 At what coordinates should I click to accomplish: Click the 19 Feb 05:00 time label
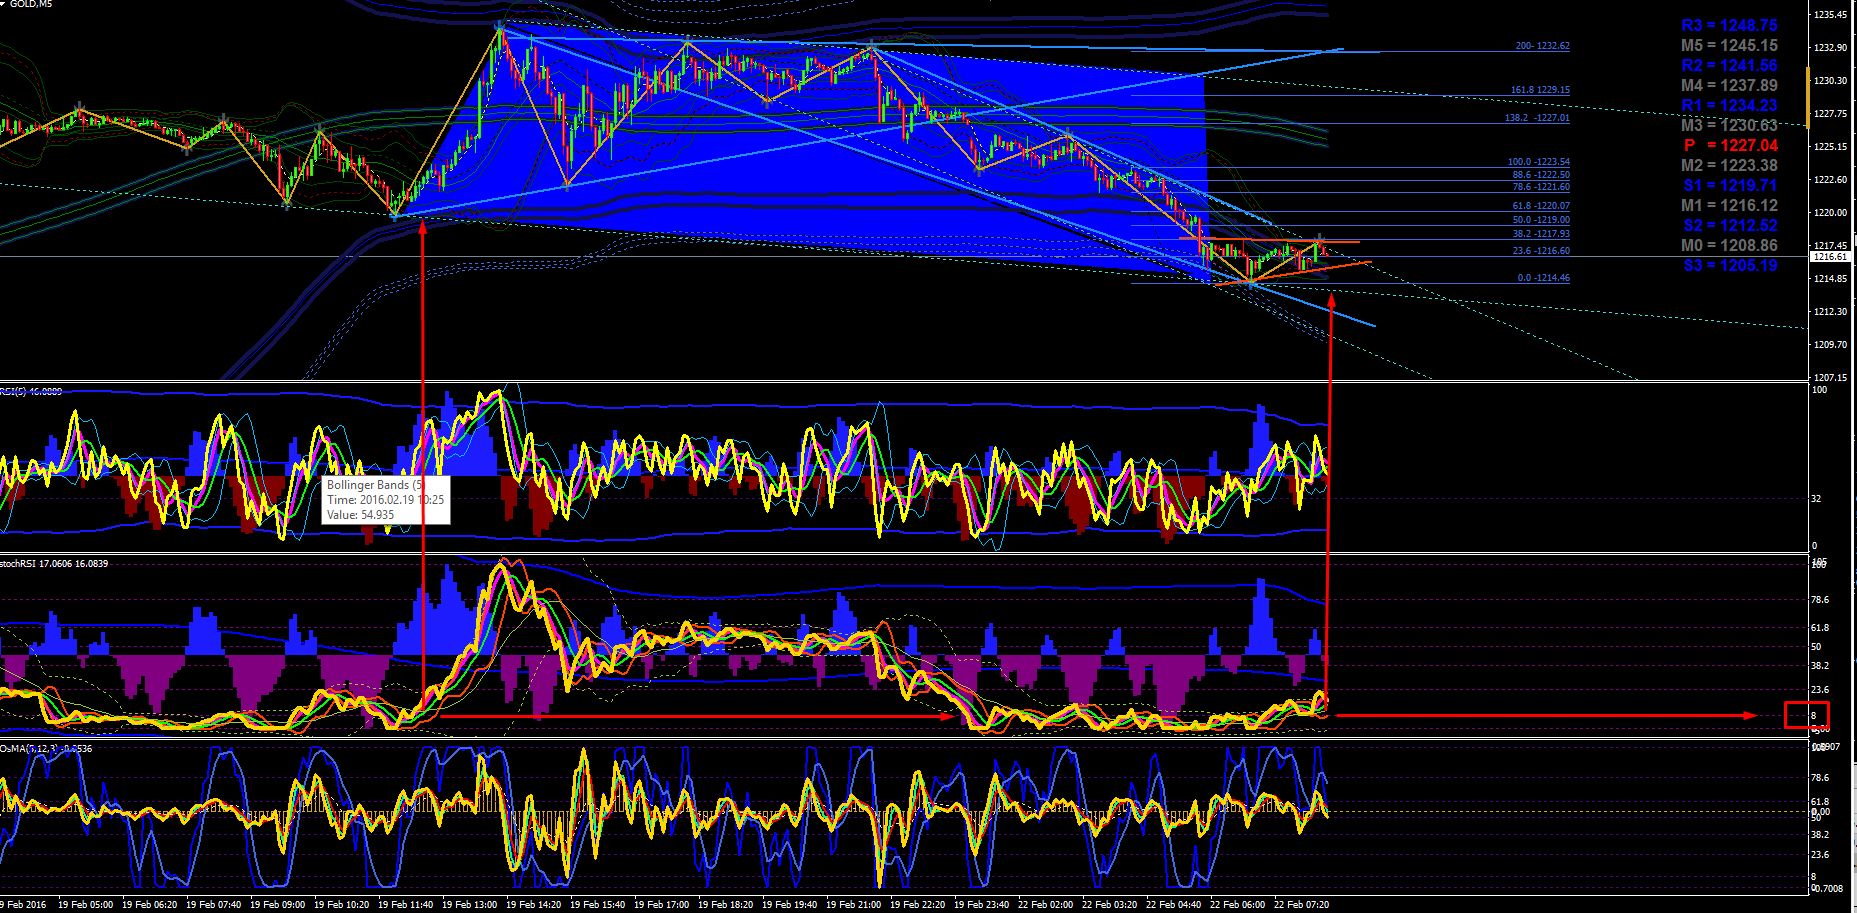85,905
